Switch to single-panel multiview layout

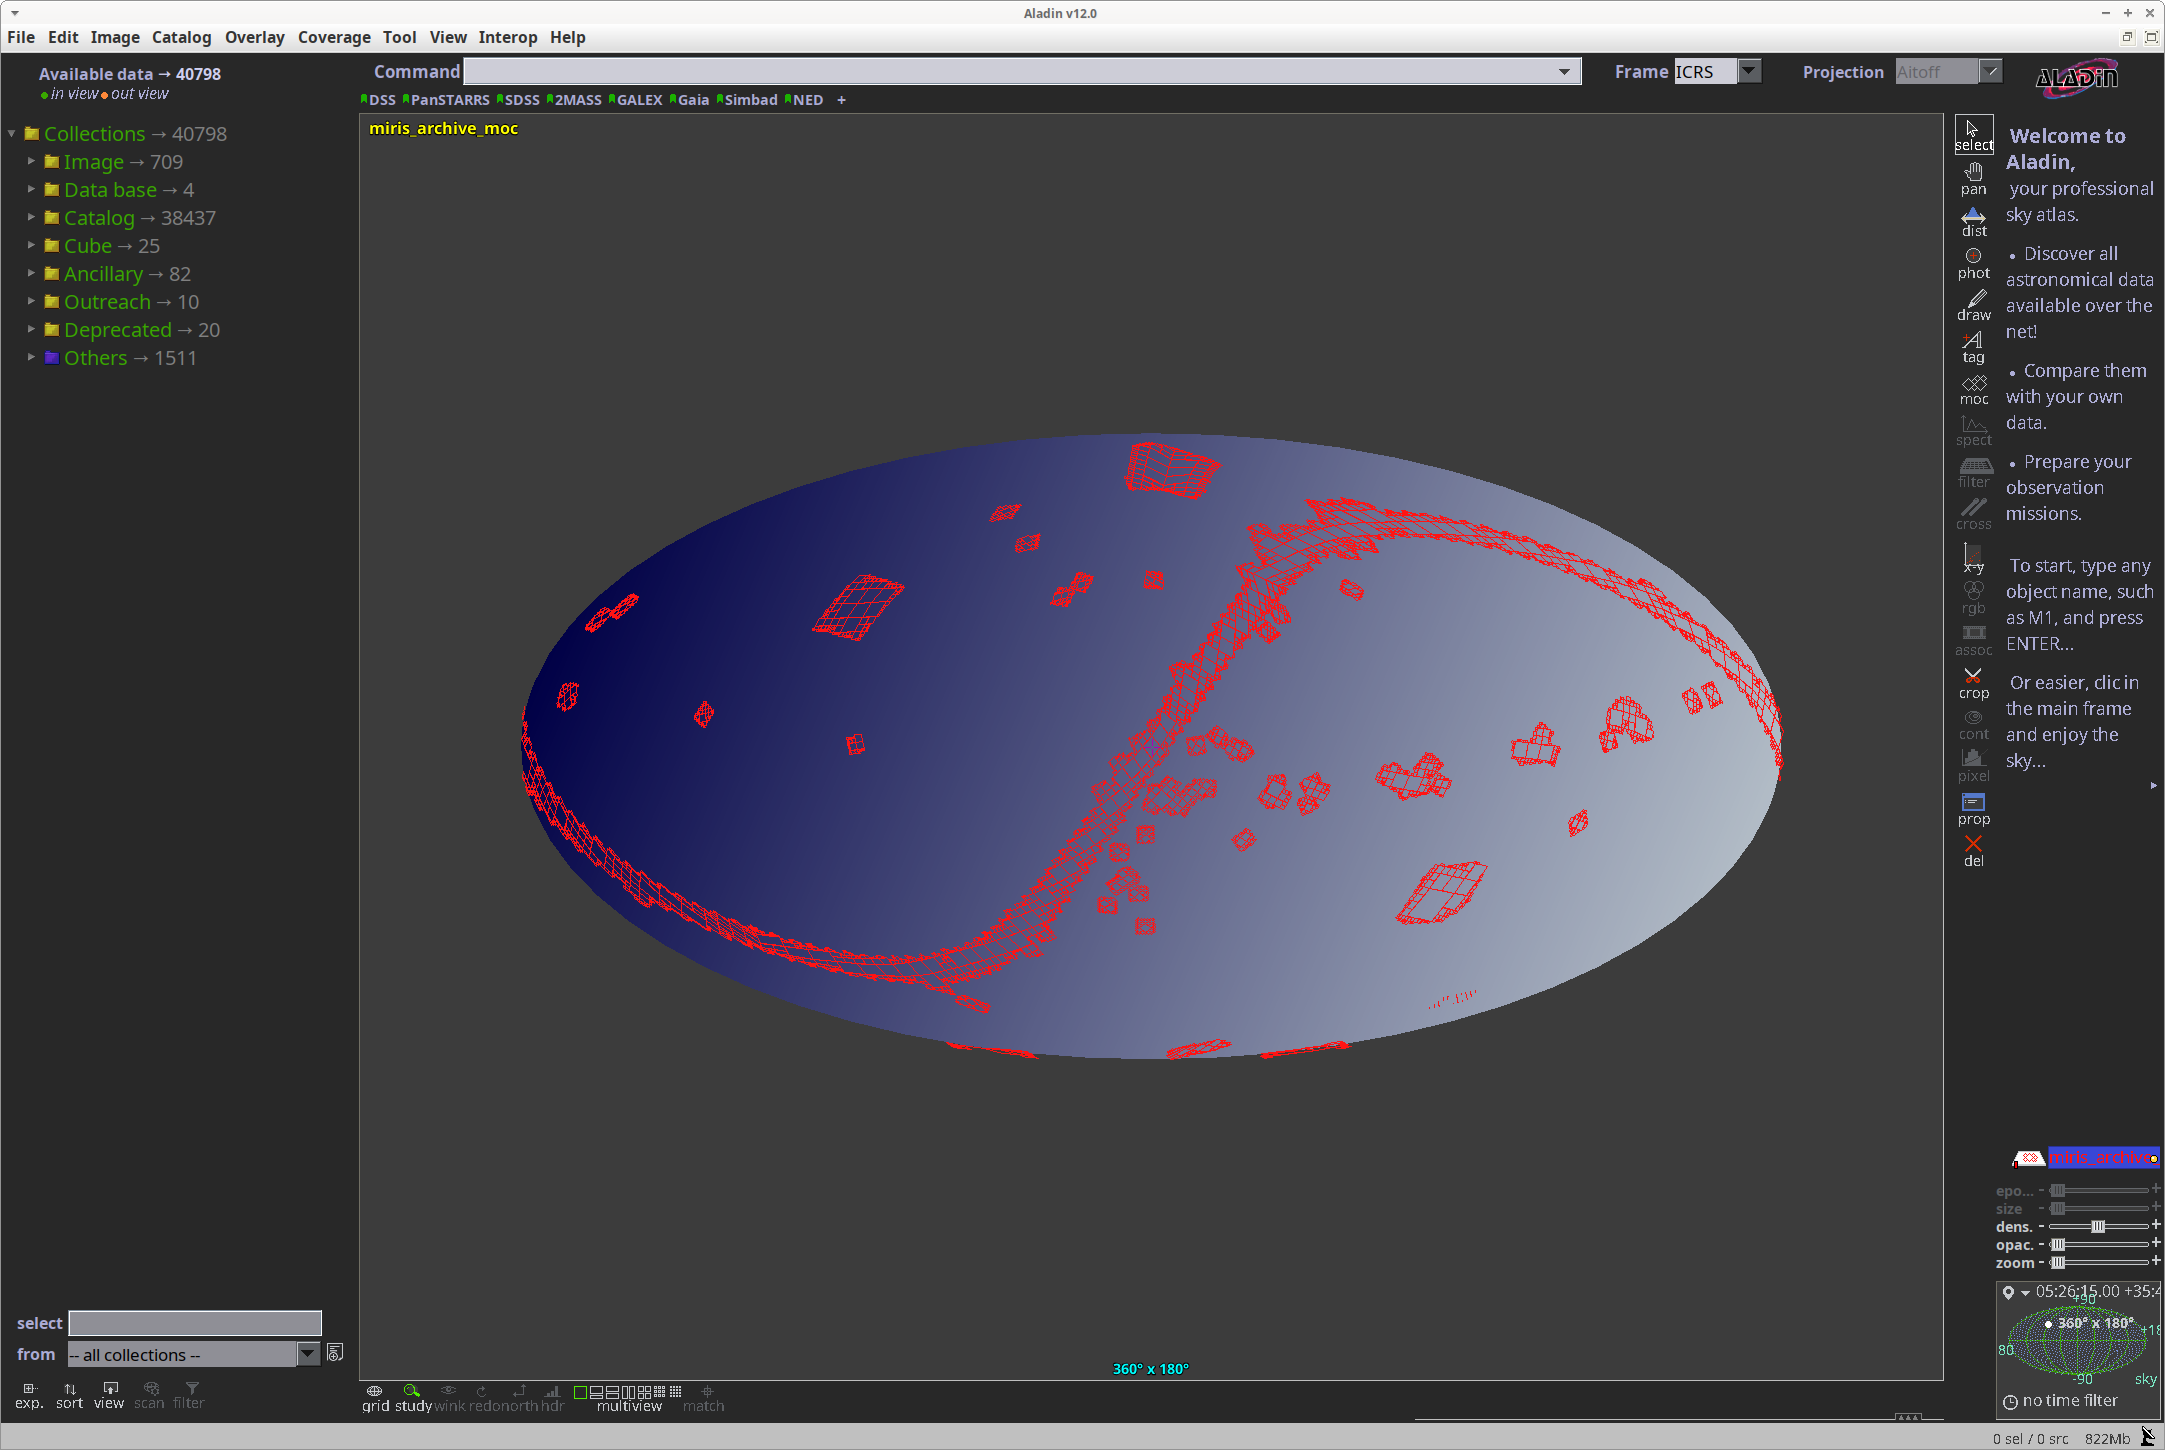point(580,1392)
